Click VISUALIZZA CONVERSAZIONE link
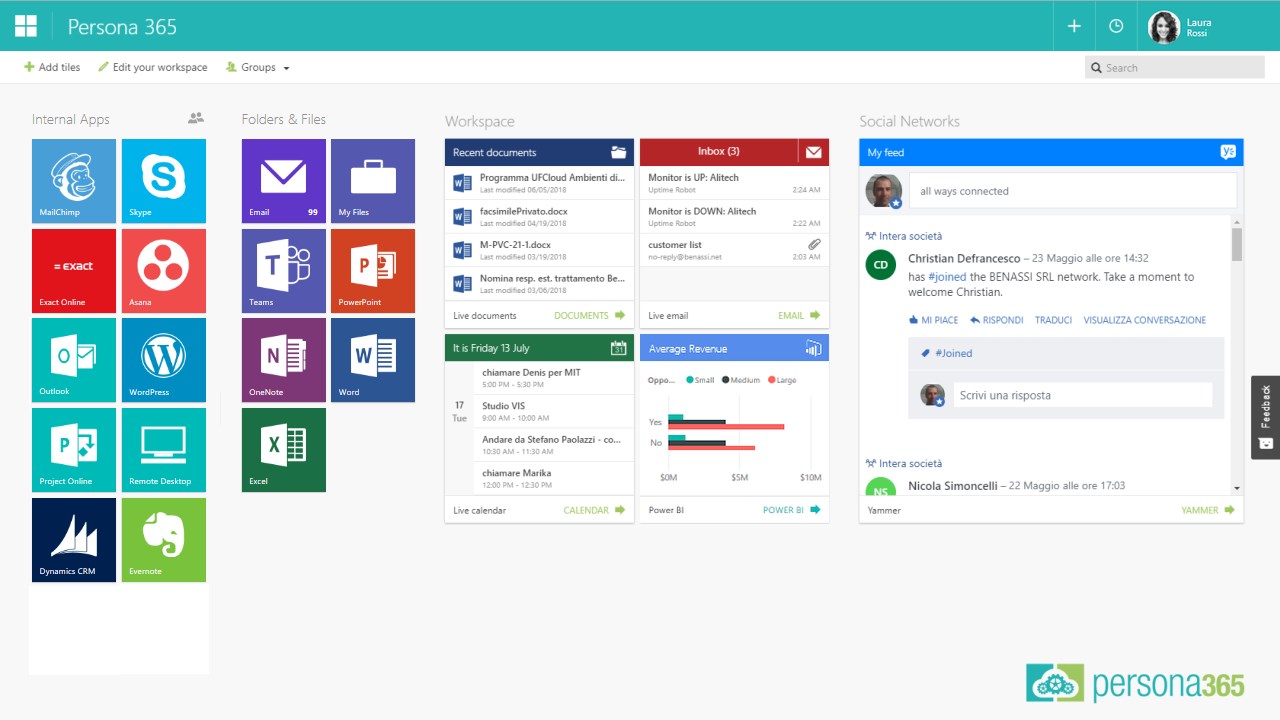 click(1144, 320)
